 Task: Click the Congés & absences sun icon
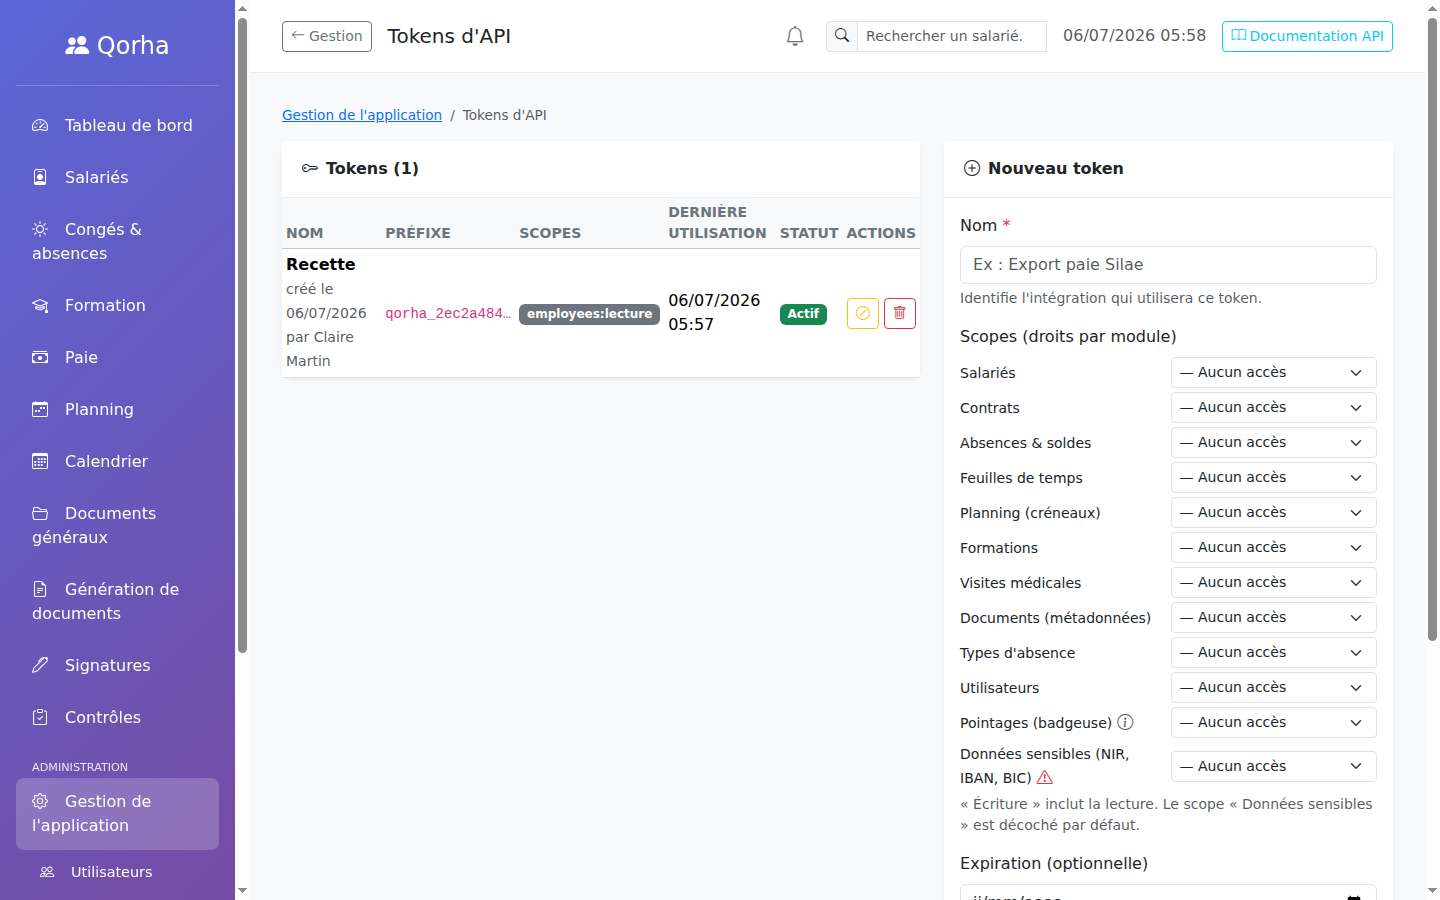point(40,229)
